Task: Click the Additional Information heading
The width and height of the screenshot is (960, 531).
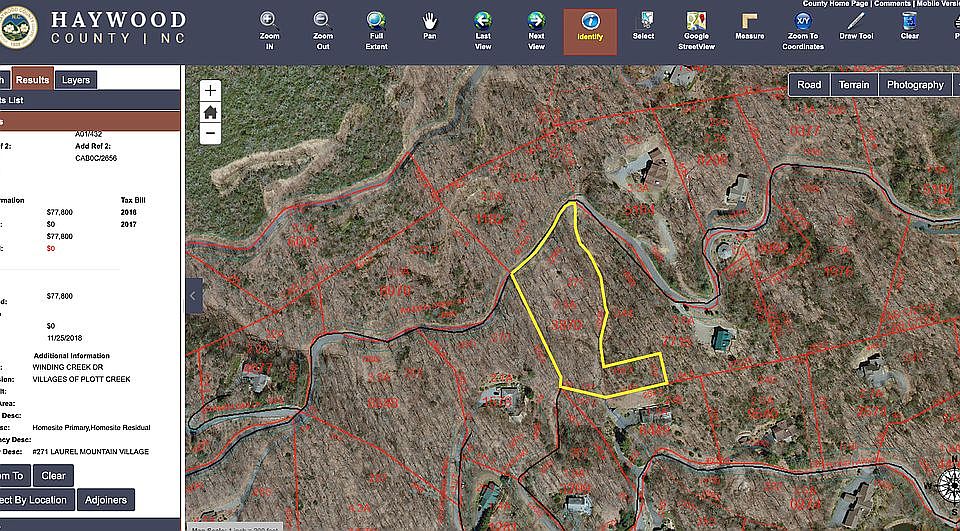Action: tap(72, 356)
